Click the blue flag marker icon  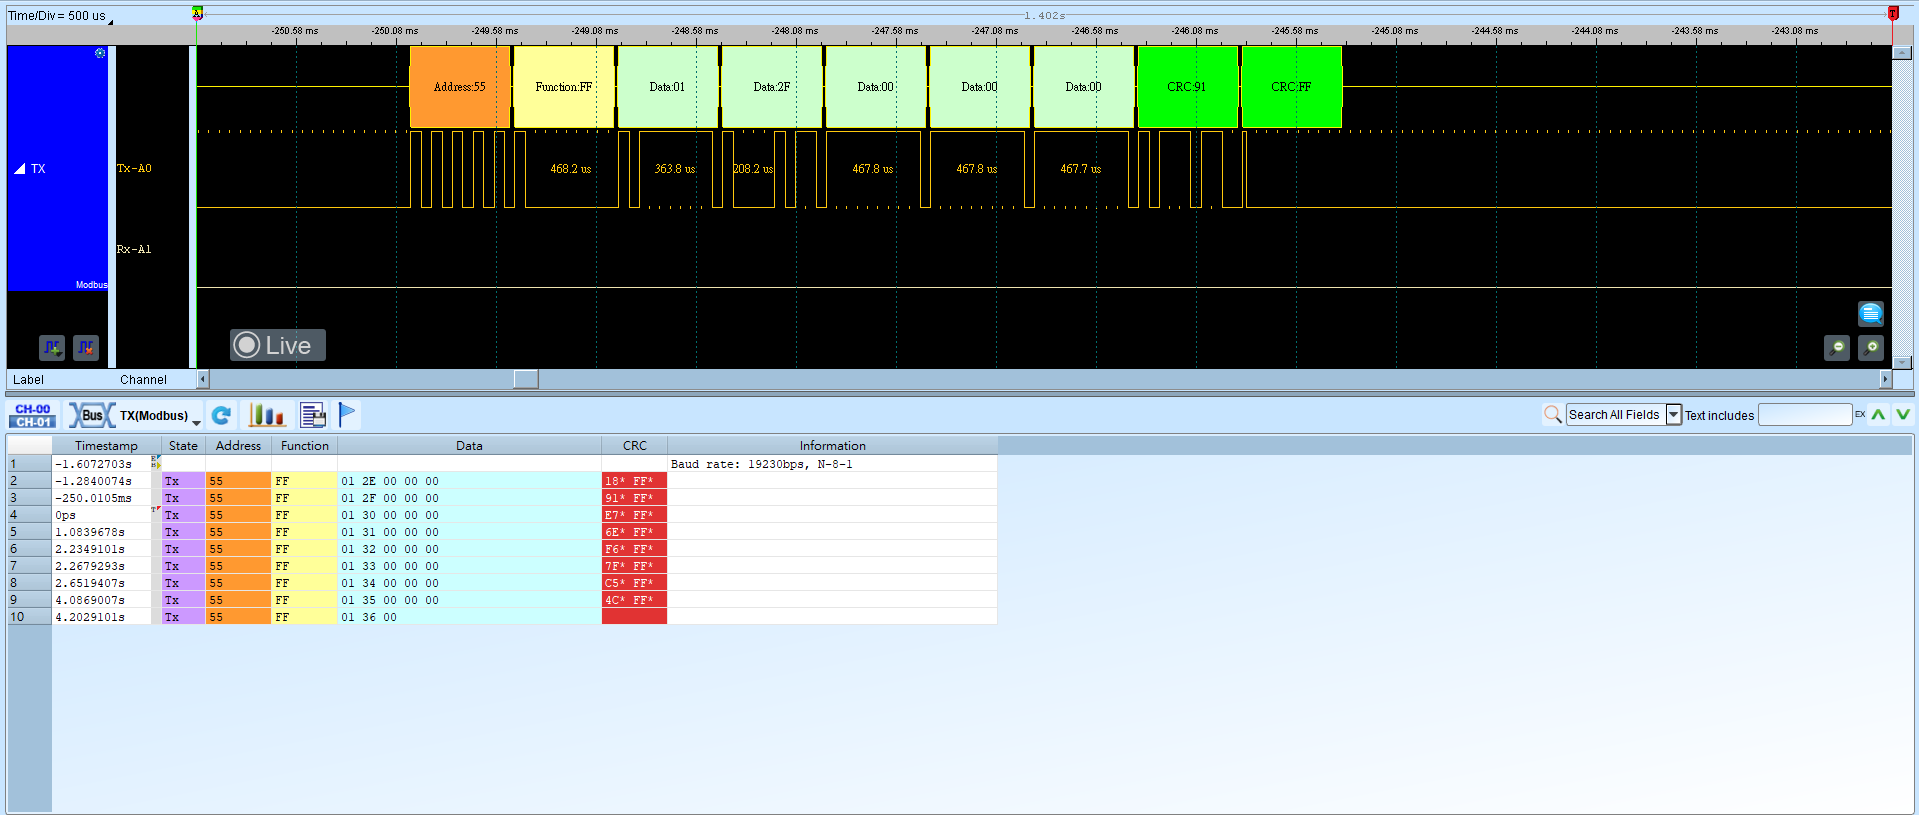click(x=347, y=414)
